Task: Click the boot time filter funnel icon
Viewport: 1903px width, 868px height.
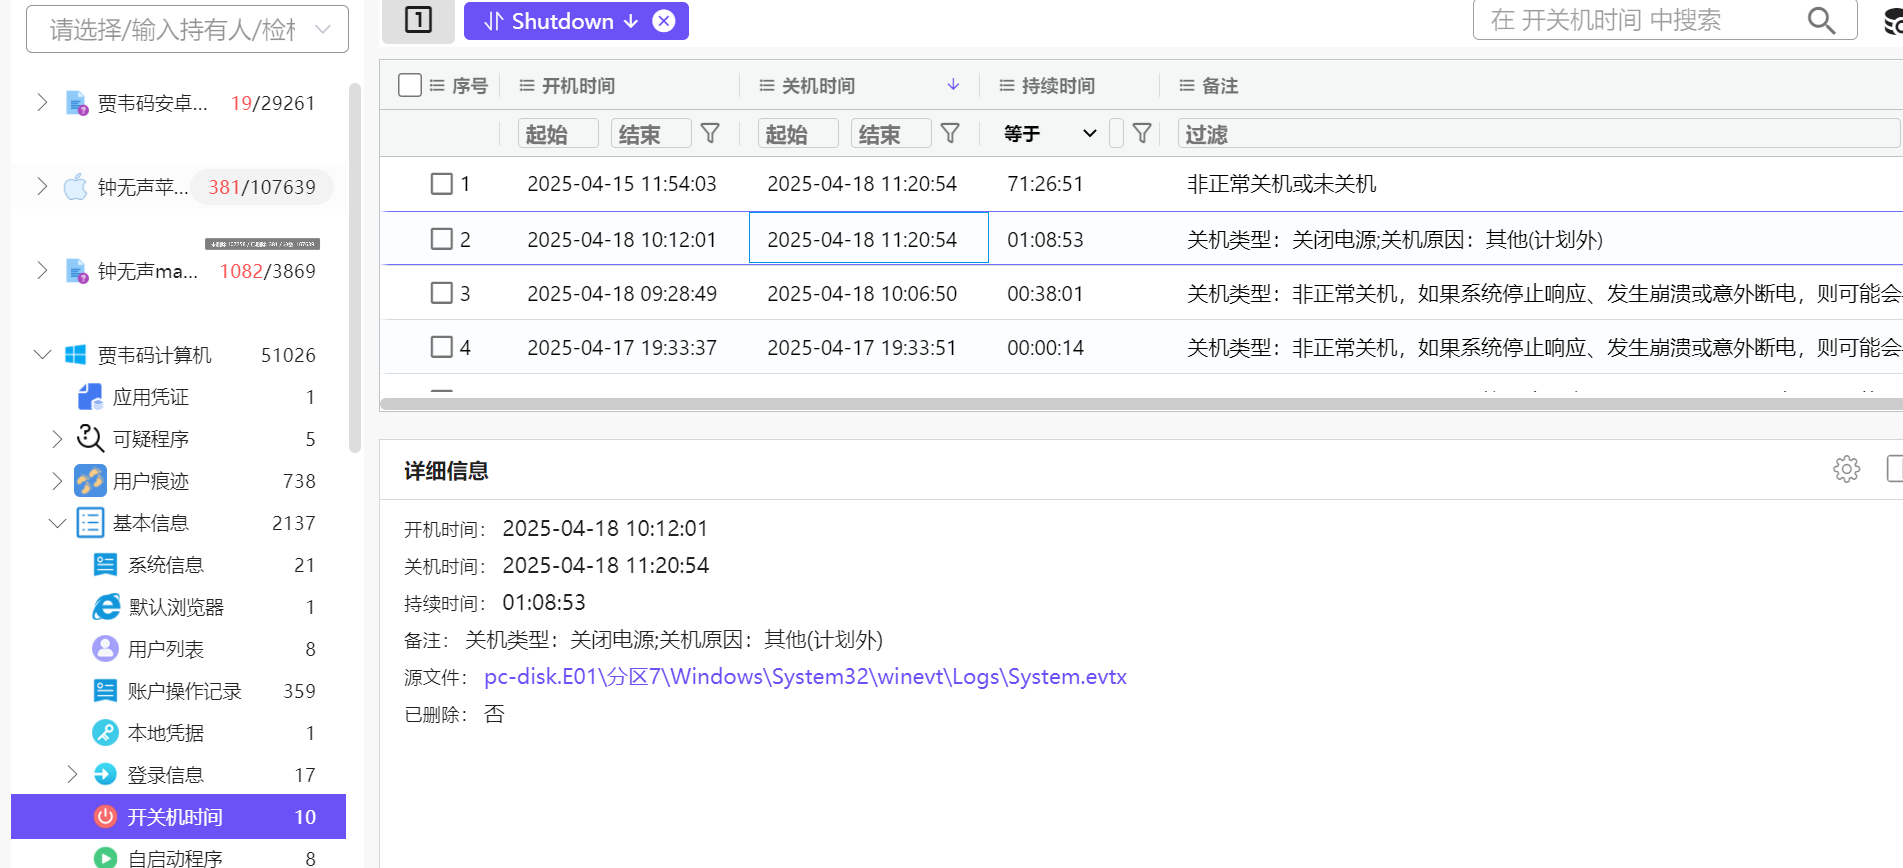Action: (710, 134)
